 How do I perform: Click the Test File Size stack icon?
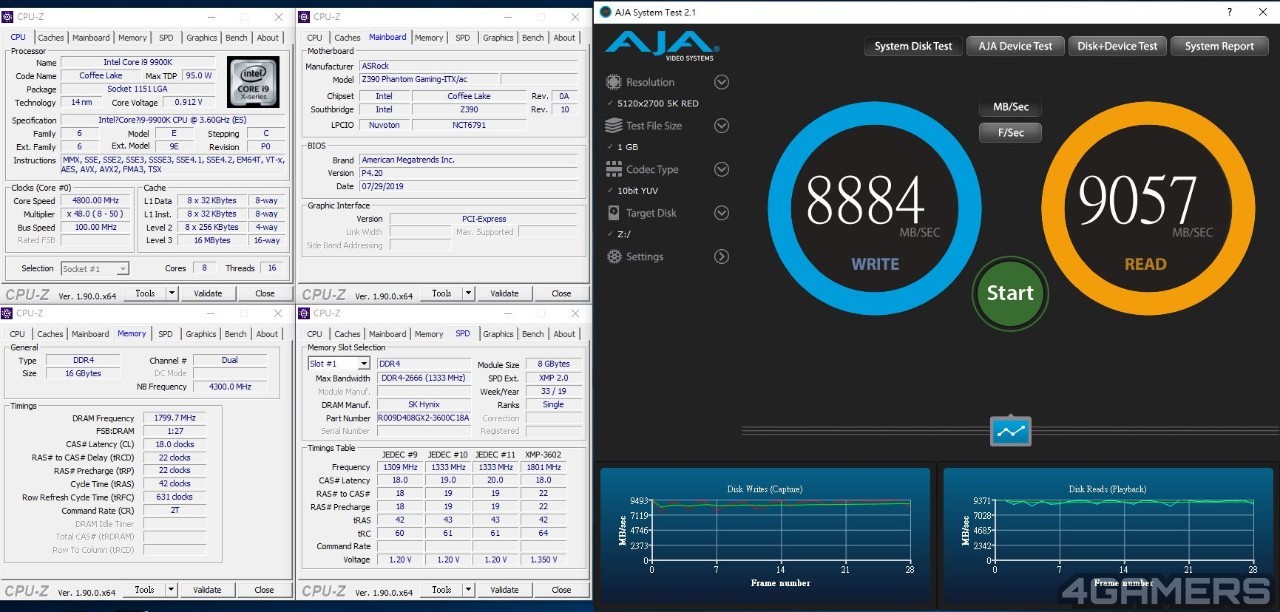613,126
